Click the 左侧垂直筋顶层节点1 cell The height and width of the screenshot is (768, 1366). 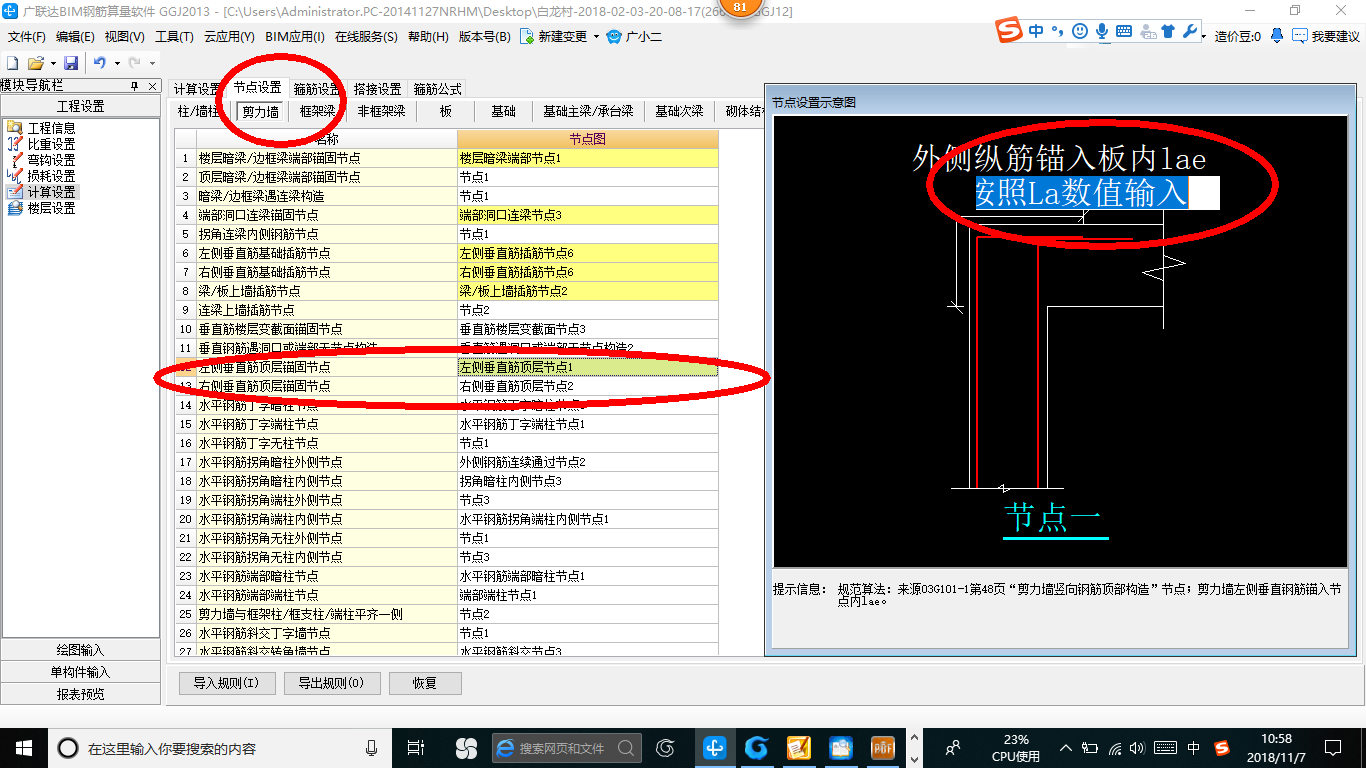(x=587, y=367)
